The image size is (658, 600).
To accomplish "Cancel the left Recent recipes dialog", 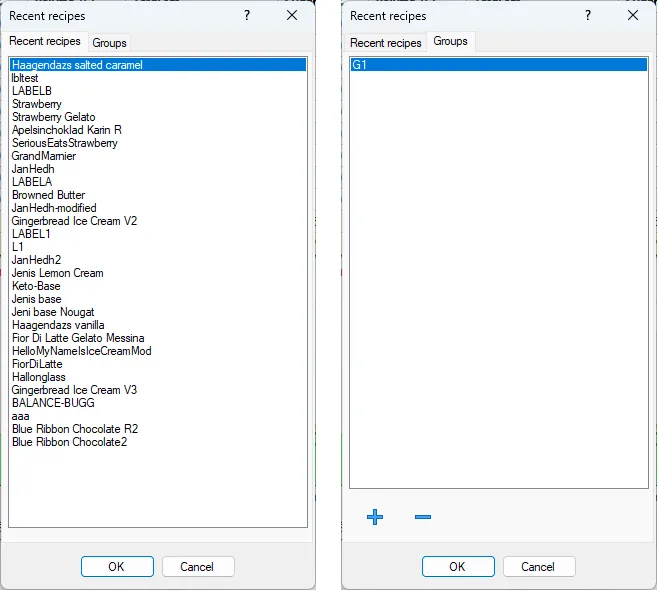I will [198, 566].
